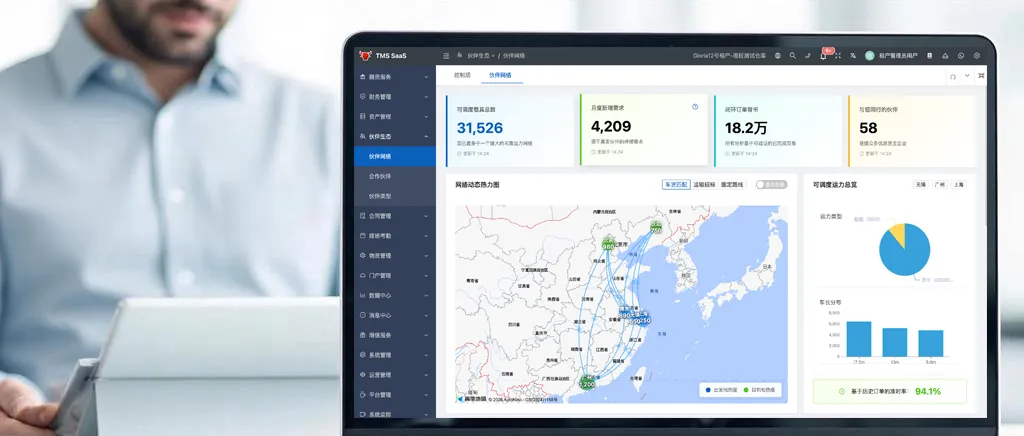Screen dimensions: 1024x436
Task: Click the 980 map marker near 北京
Action: coord(608,245)
